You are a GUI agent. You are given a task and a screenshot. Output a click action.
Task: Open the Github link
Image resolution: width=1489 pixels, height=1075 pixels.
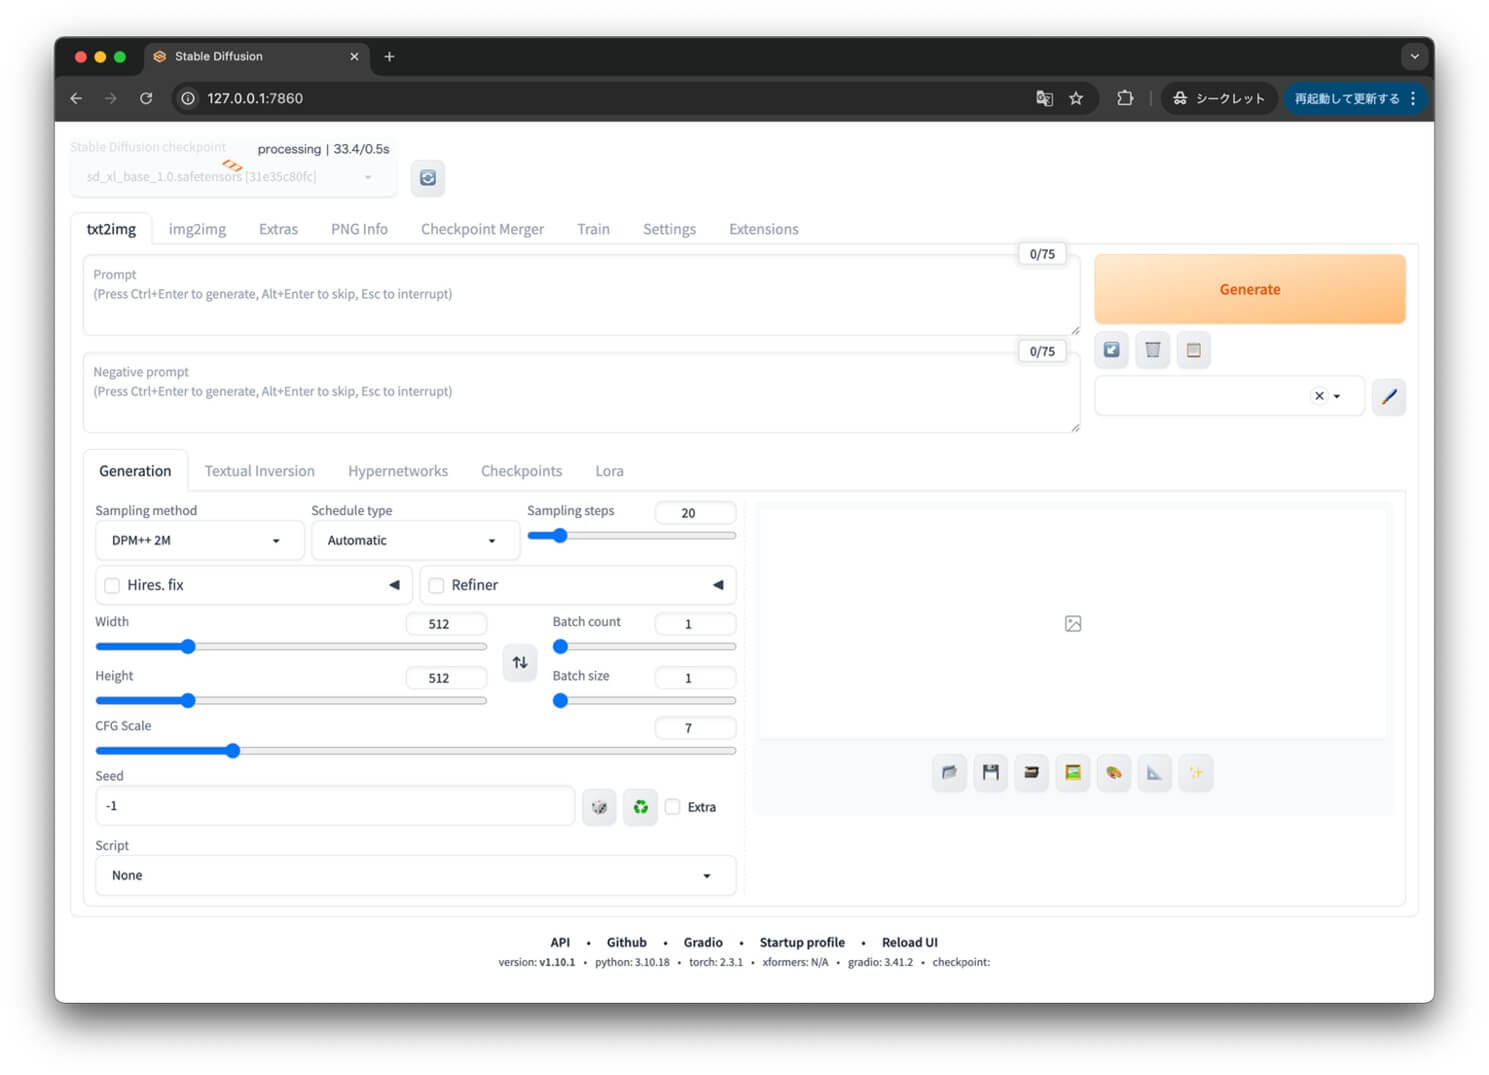626,943
